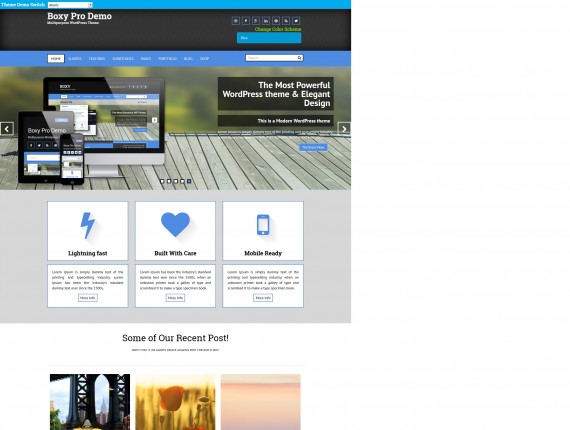
Task: Open the Theme Demo Switch dropdown
Action: 70,5
